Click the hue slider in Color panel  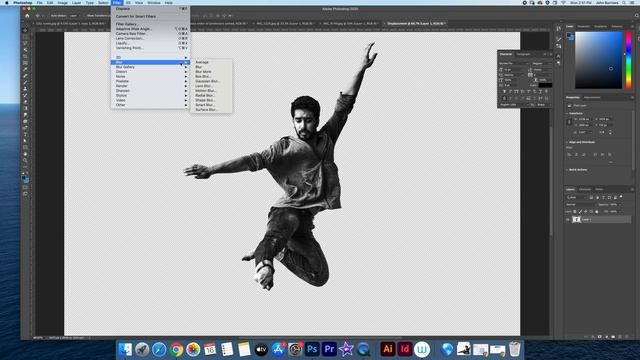(x=629, y=60)
